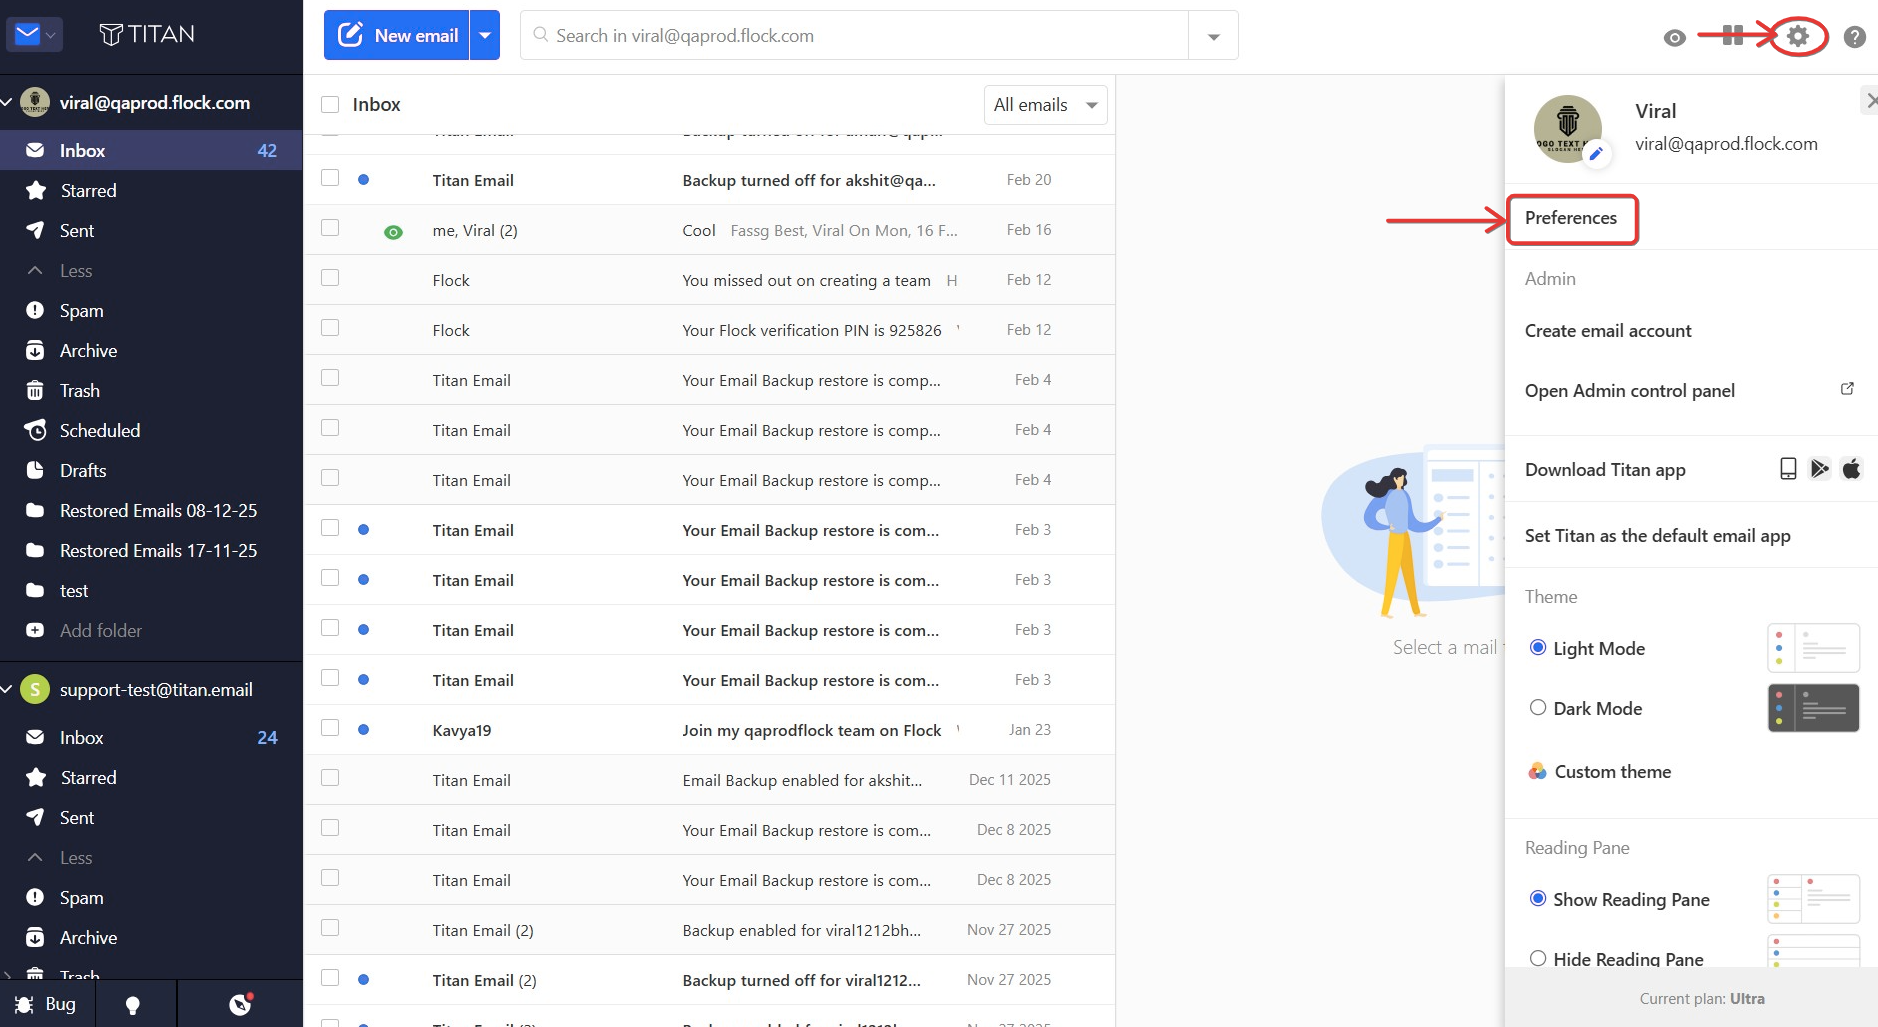The height and width of the screenshot is (1027, 1878).
Task: Tick checkbox for Kavya19 email
Action: [330, 728]
